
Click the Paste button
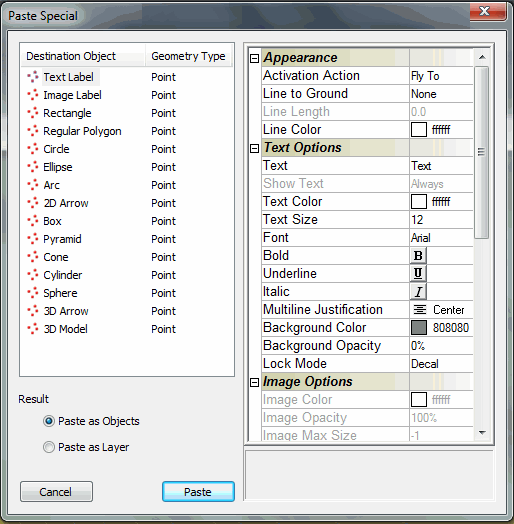(x=198, y=492)
